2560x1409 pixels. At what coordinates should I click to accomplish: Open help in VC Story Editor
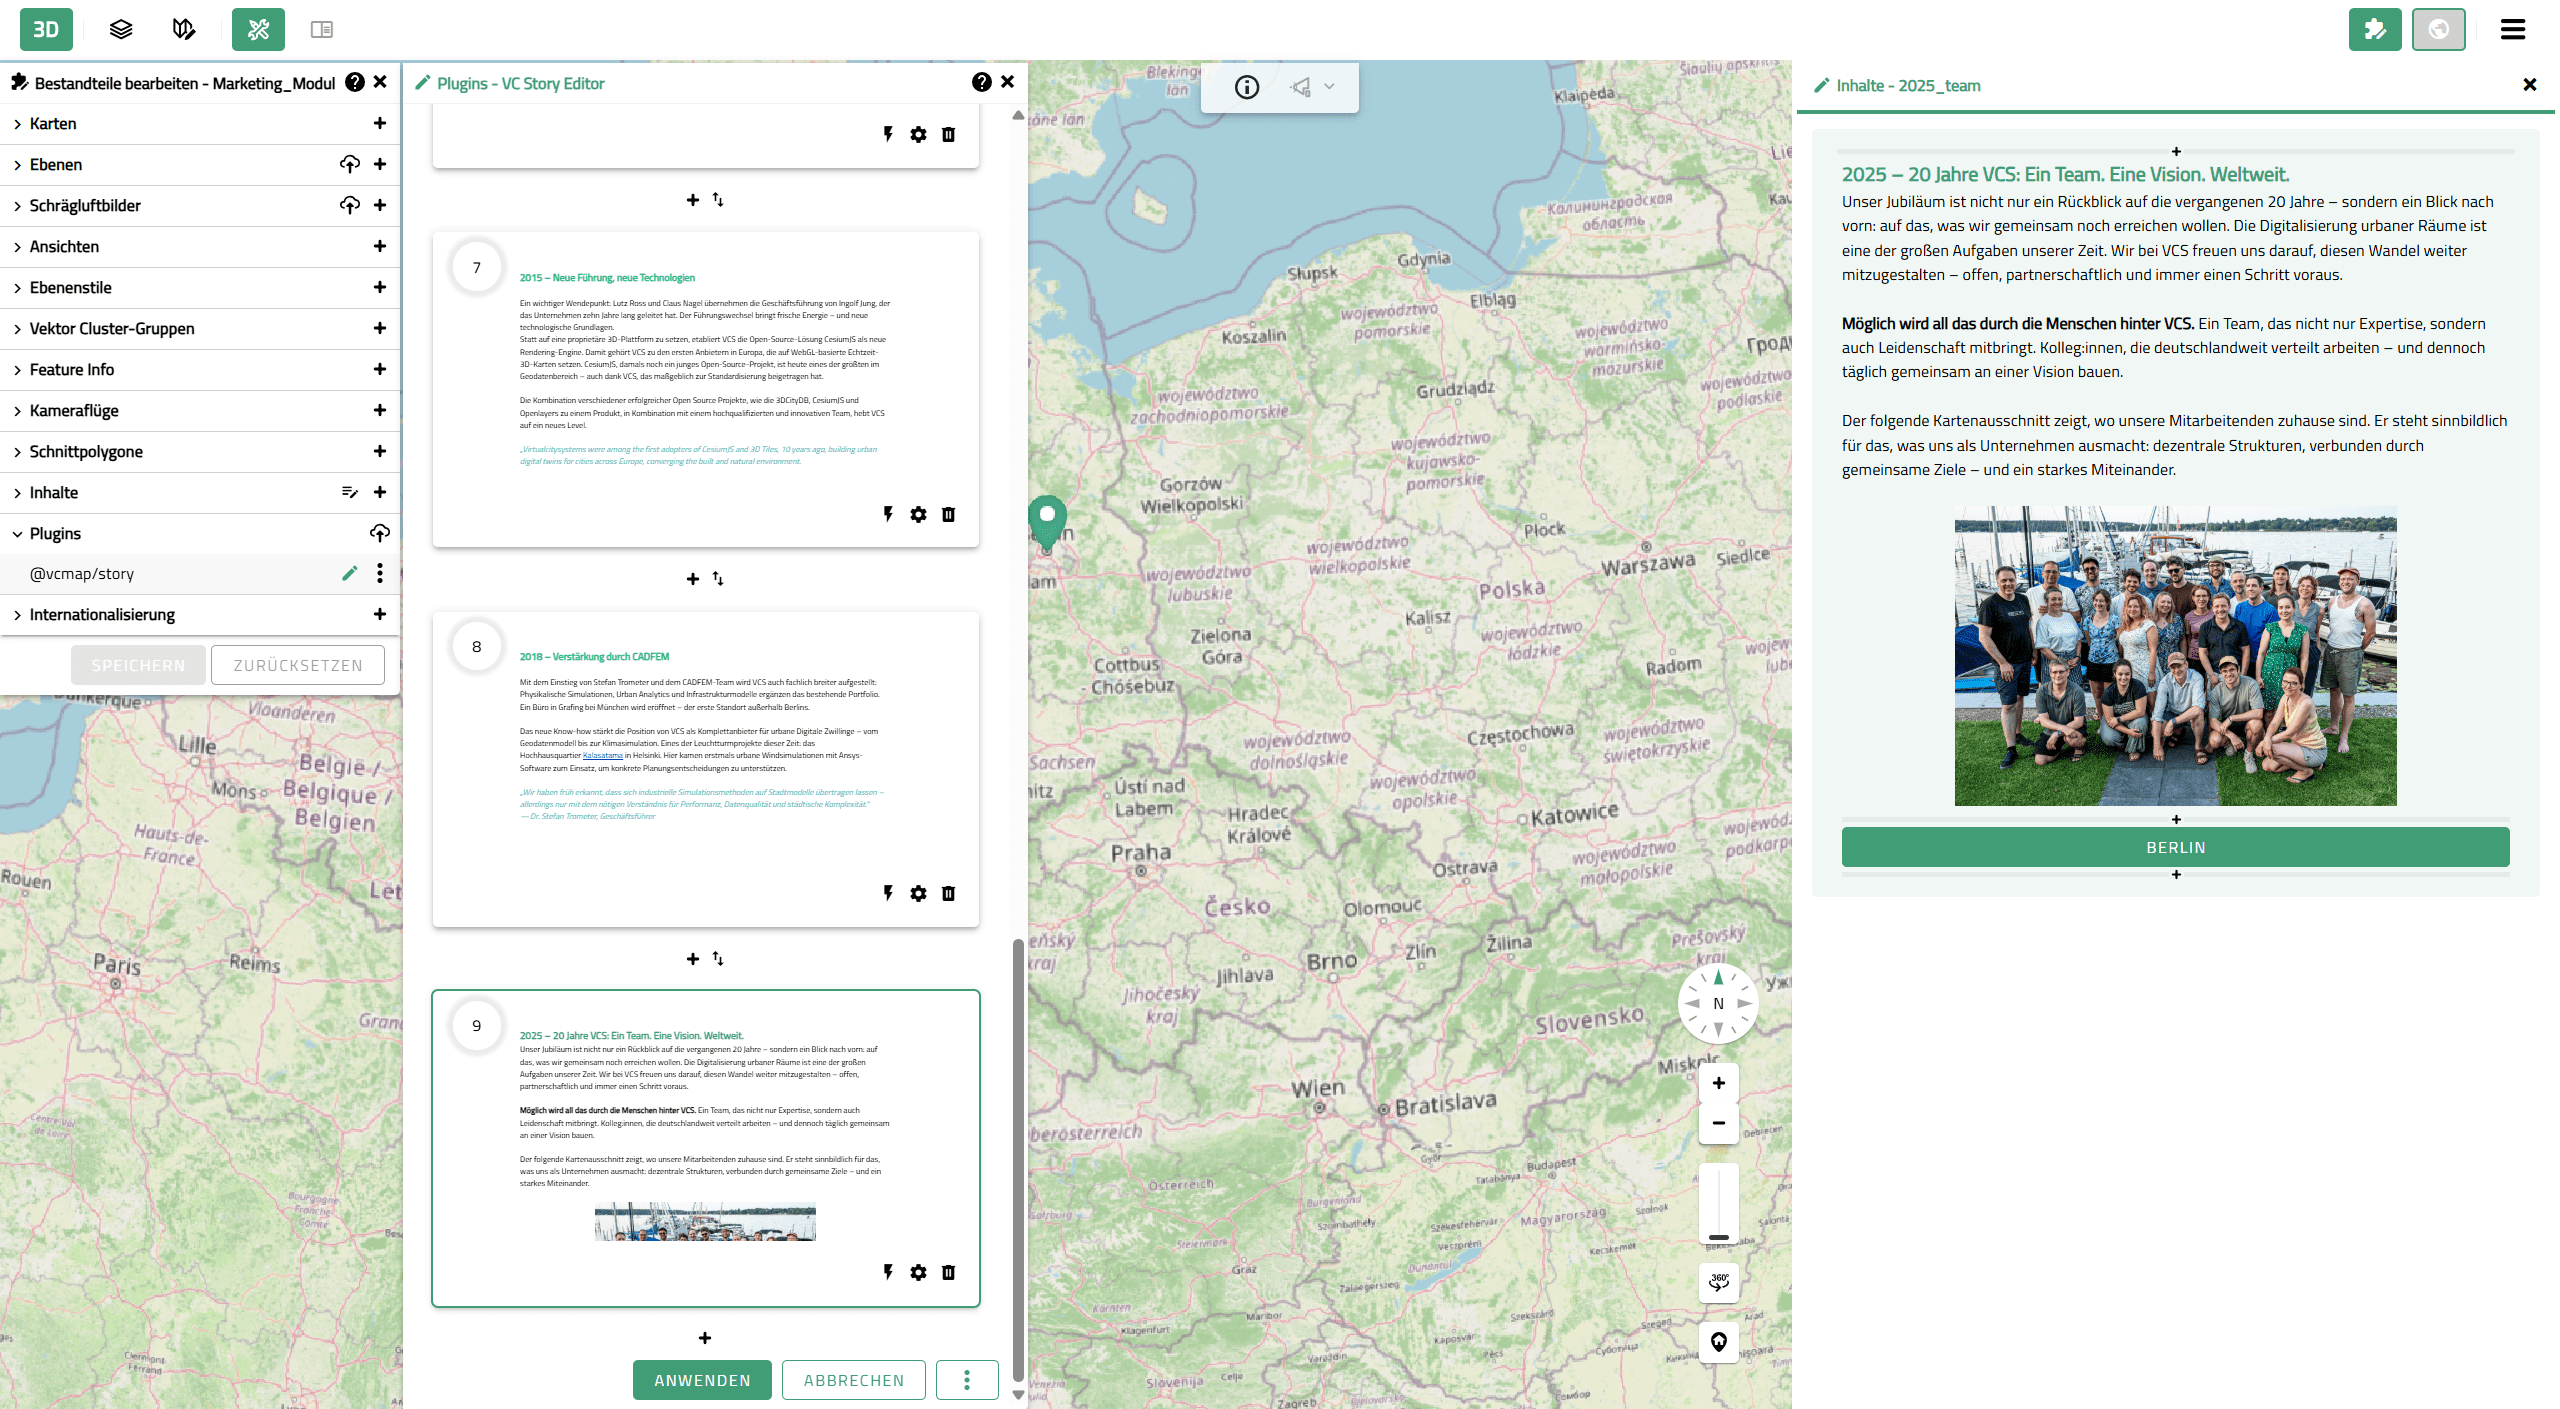click(x=982, y=82)
